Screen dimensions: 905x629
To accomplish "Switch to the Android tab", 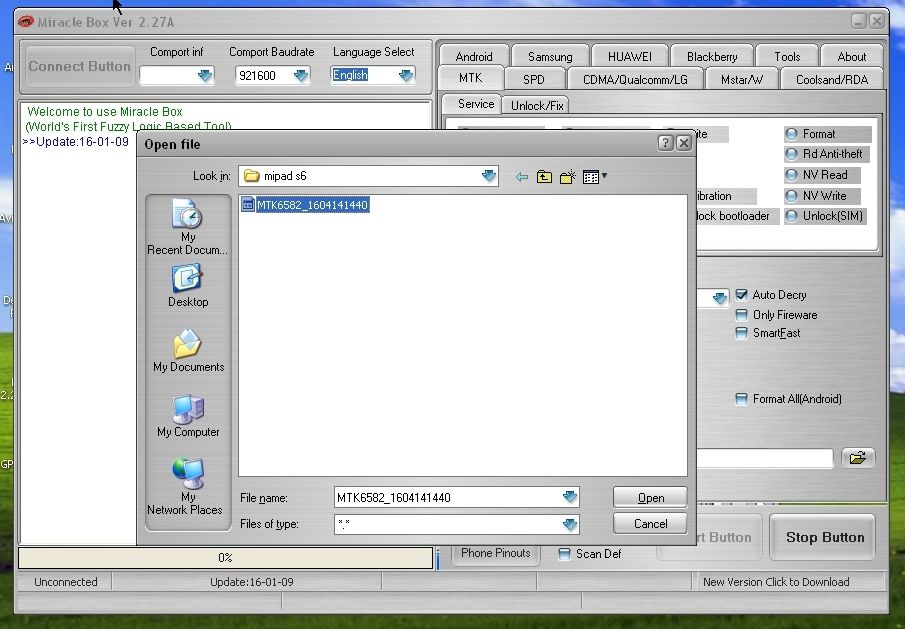I will 474,57.
